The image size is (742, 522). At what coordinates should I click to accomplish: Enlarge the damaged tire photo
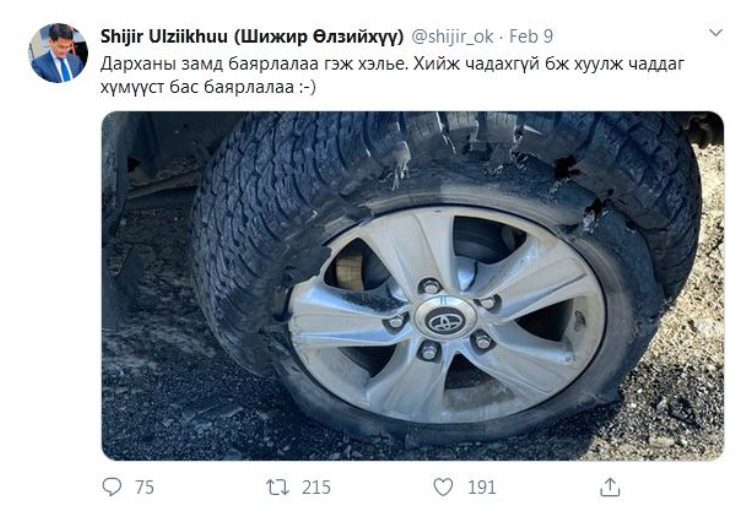point(413,286)
